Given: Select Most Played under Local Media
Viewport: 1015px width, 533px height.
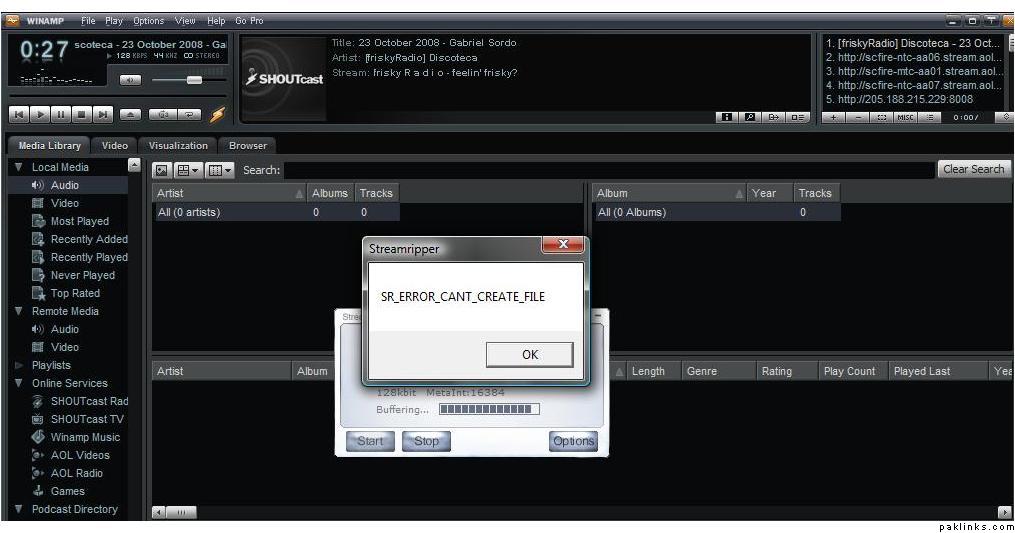Looking at the screenshot, I should pos(79,221).
